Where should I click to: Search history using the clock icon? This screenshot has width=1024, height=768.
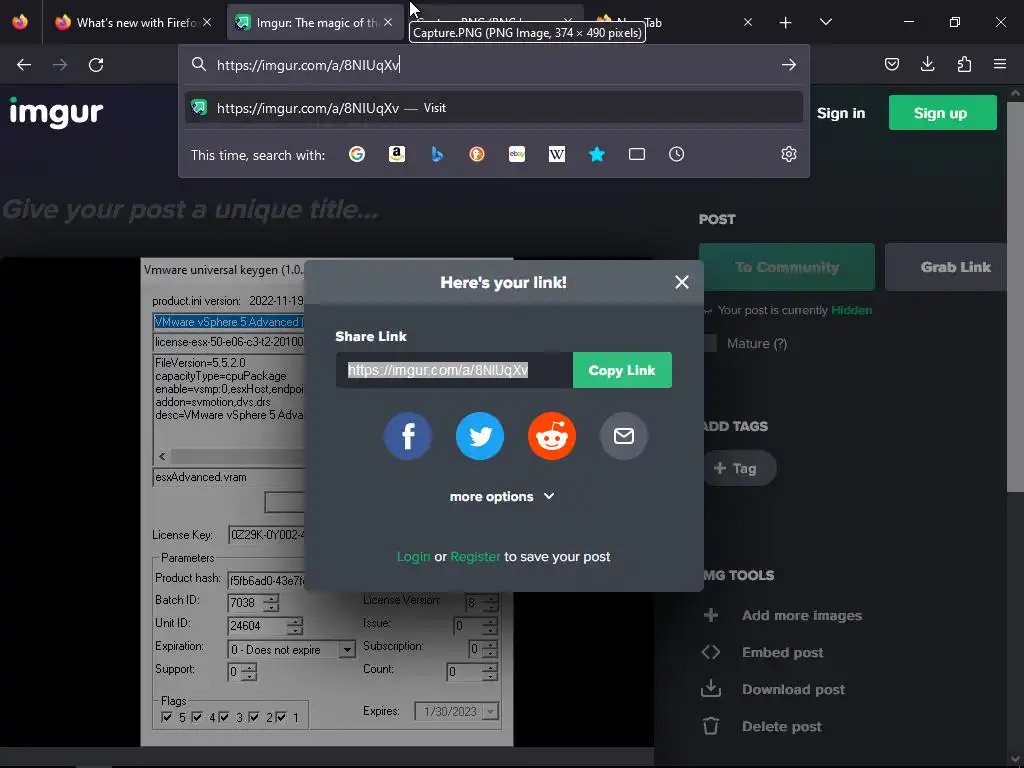pos(677,154)
